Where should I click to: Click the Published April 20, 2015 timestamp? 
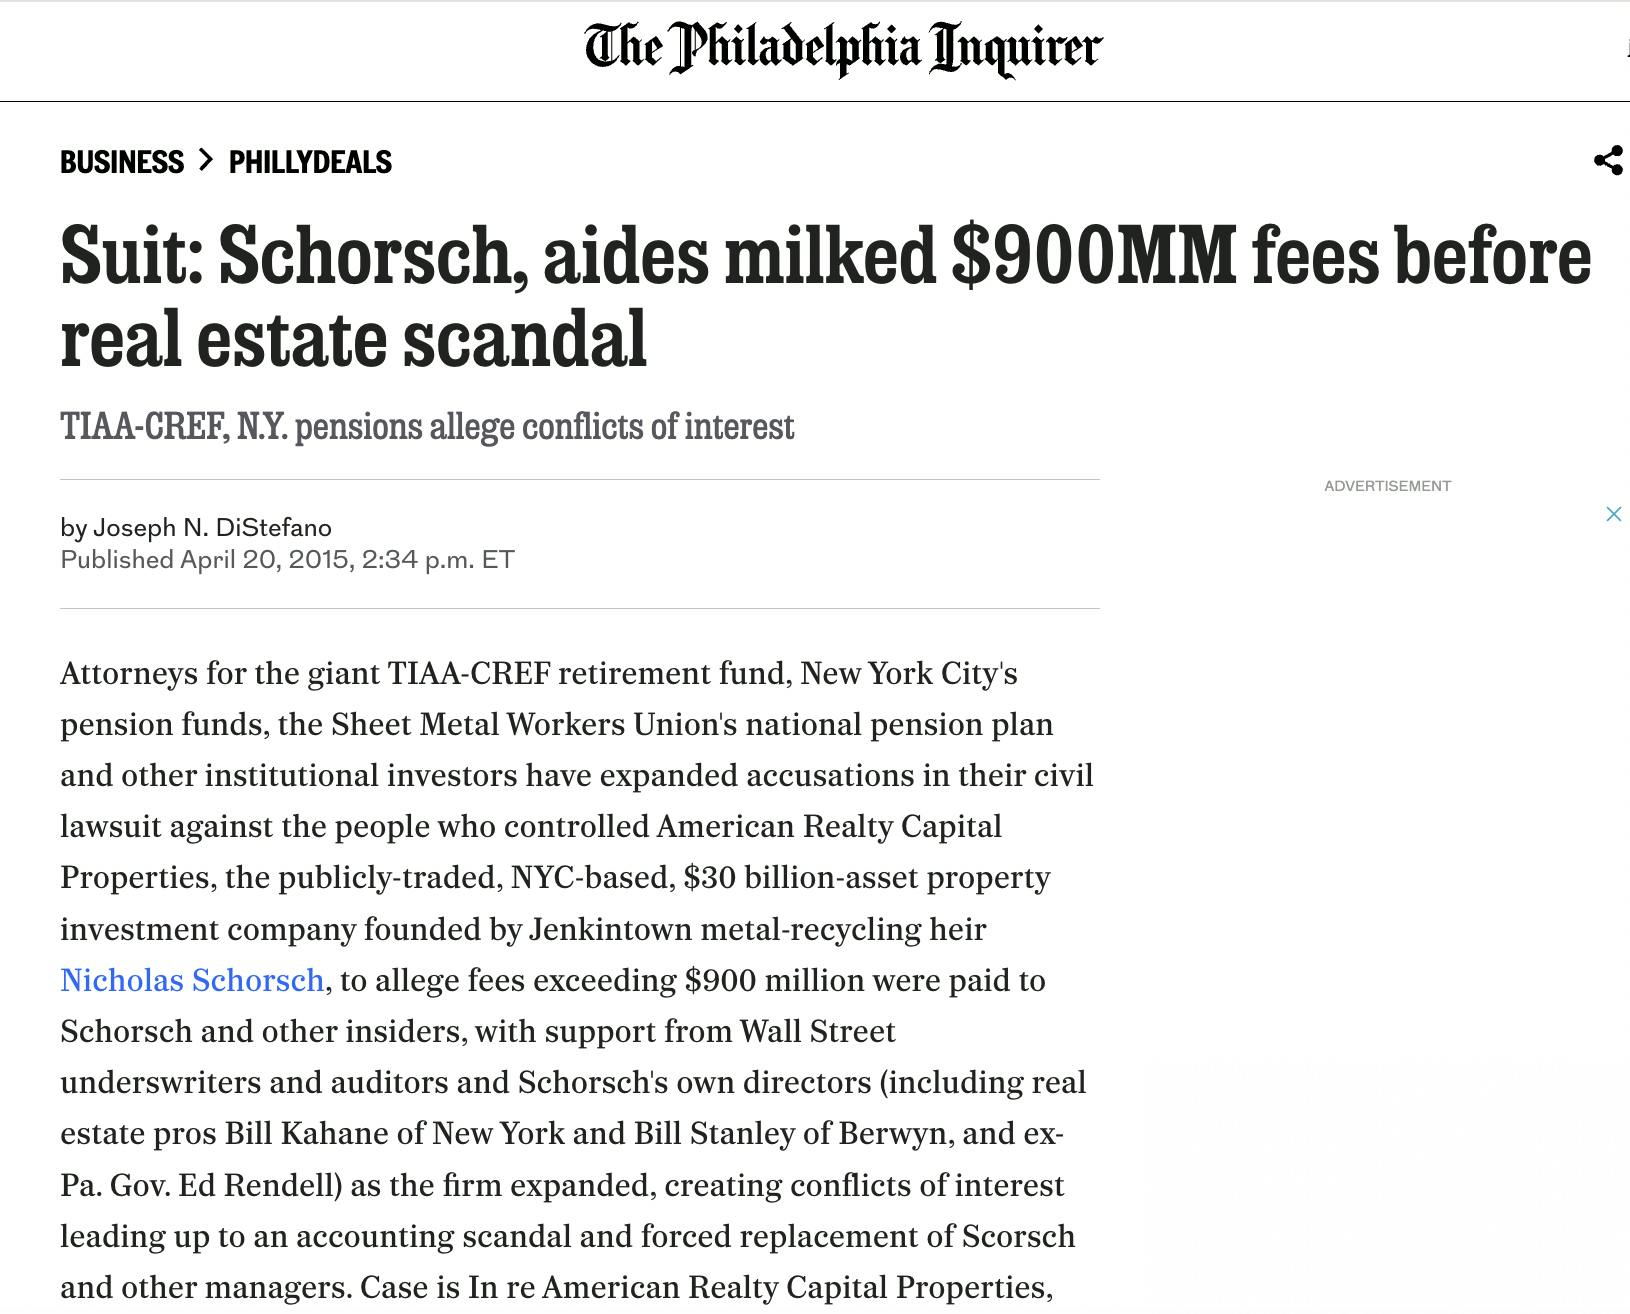pyautogui.click(x=287, y=559)
